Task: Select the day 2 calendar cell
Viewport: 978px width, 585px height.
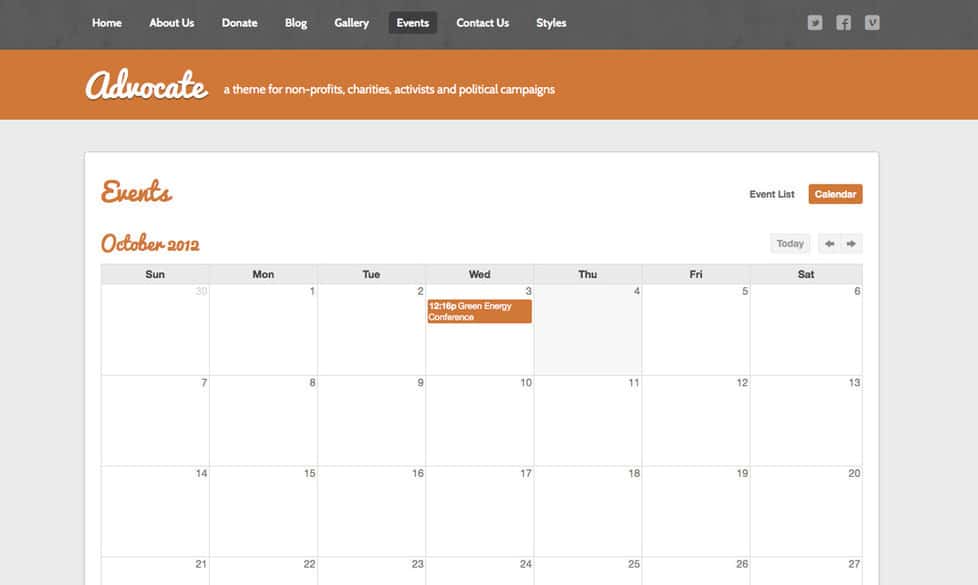Action: [x=372, y=330]
